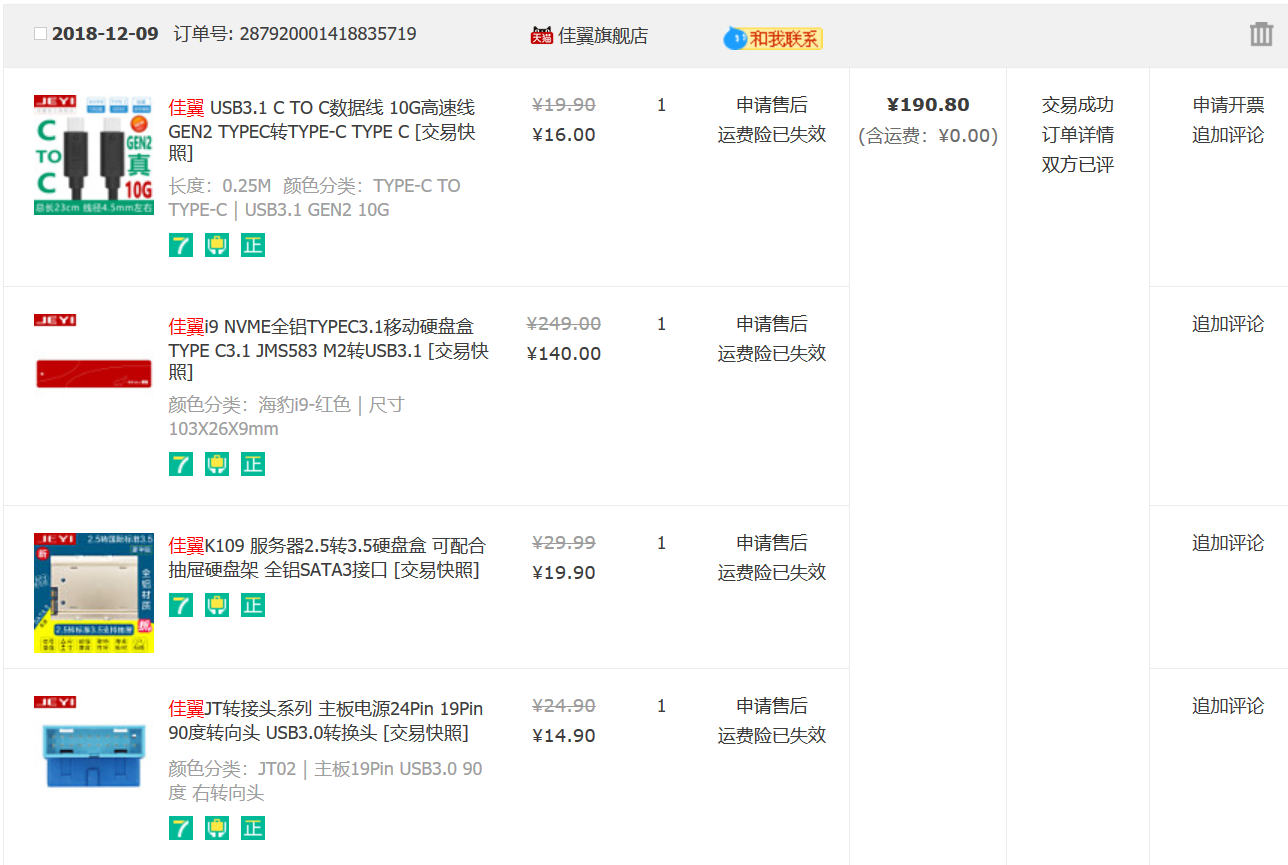1288x865 pixels.
Task: Click spec text 长度: 0.25M
Action: pyautogui.click(x=220, y=186)
